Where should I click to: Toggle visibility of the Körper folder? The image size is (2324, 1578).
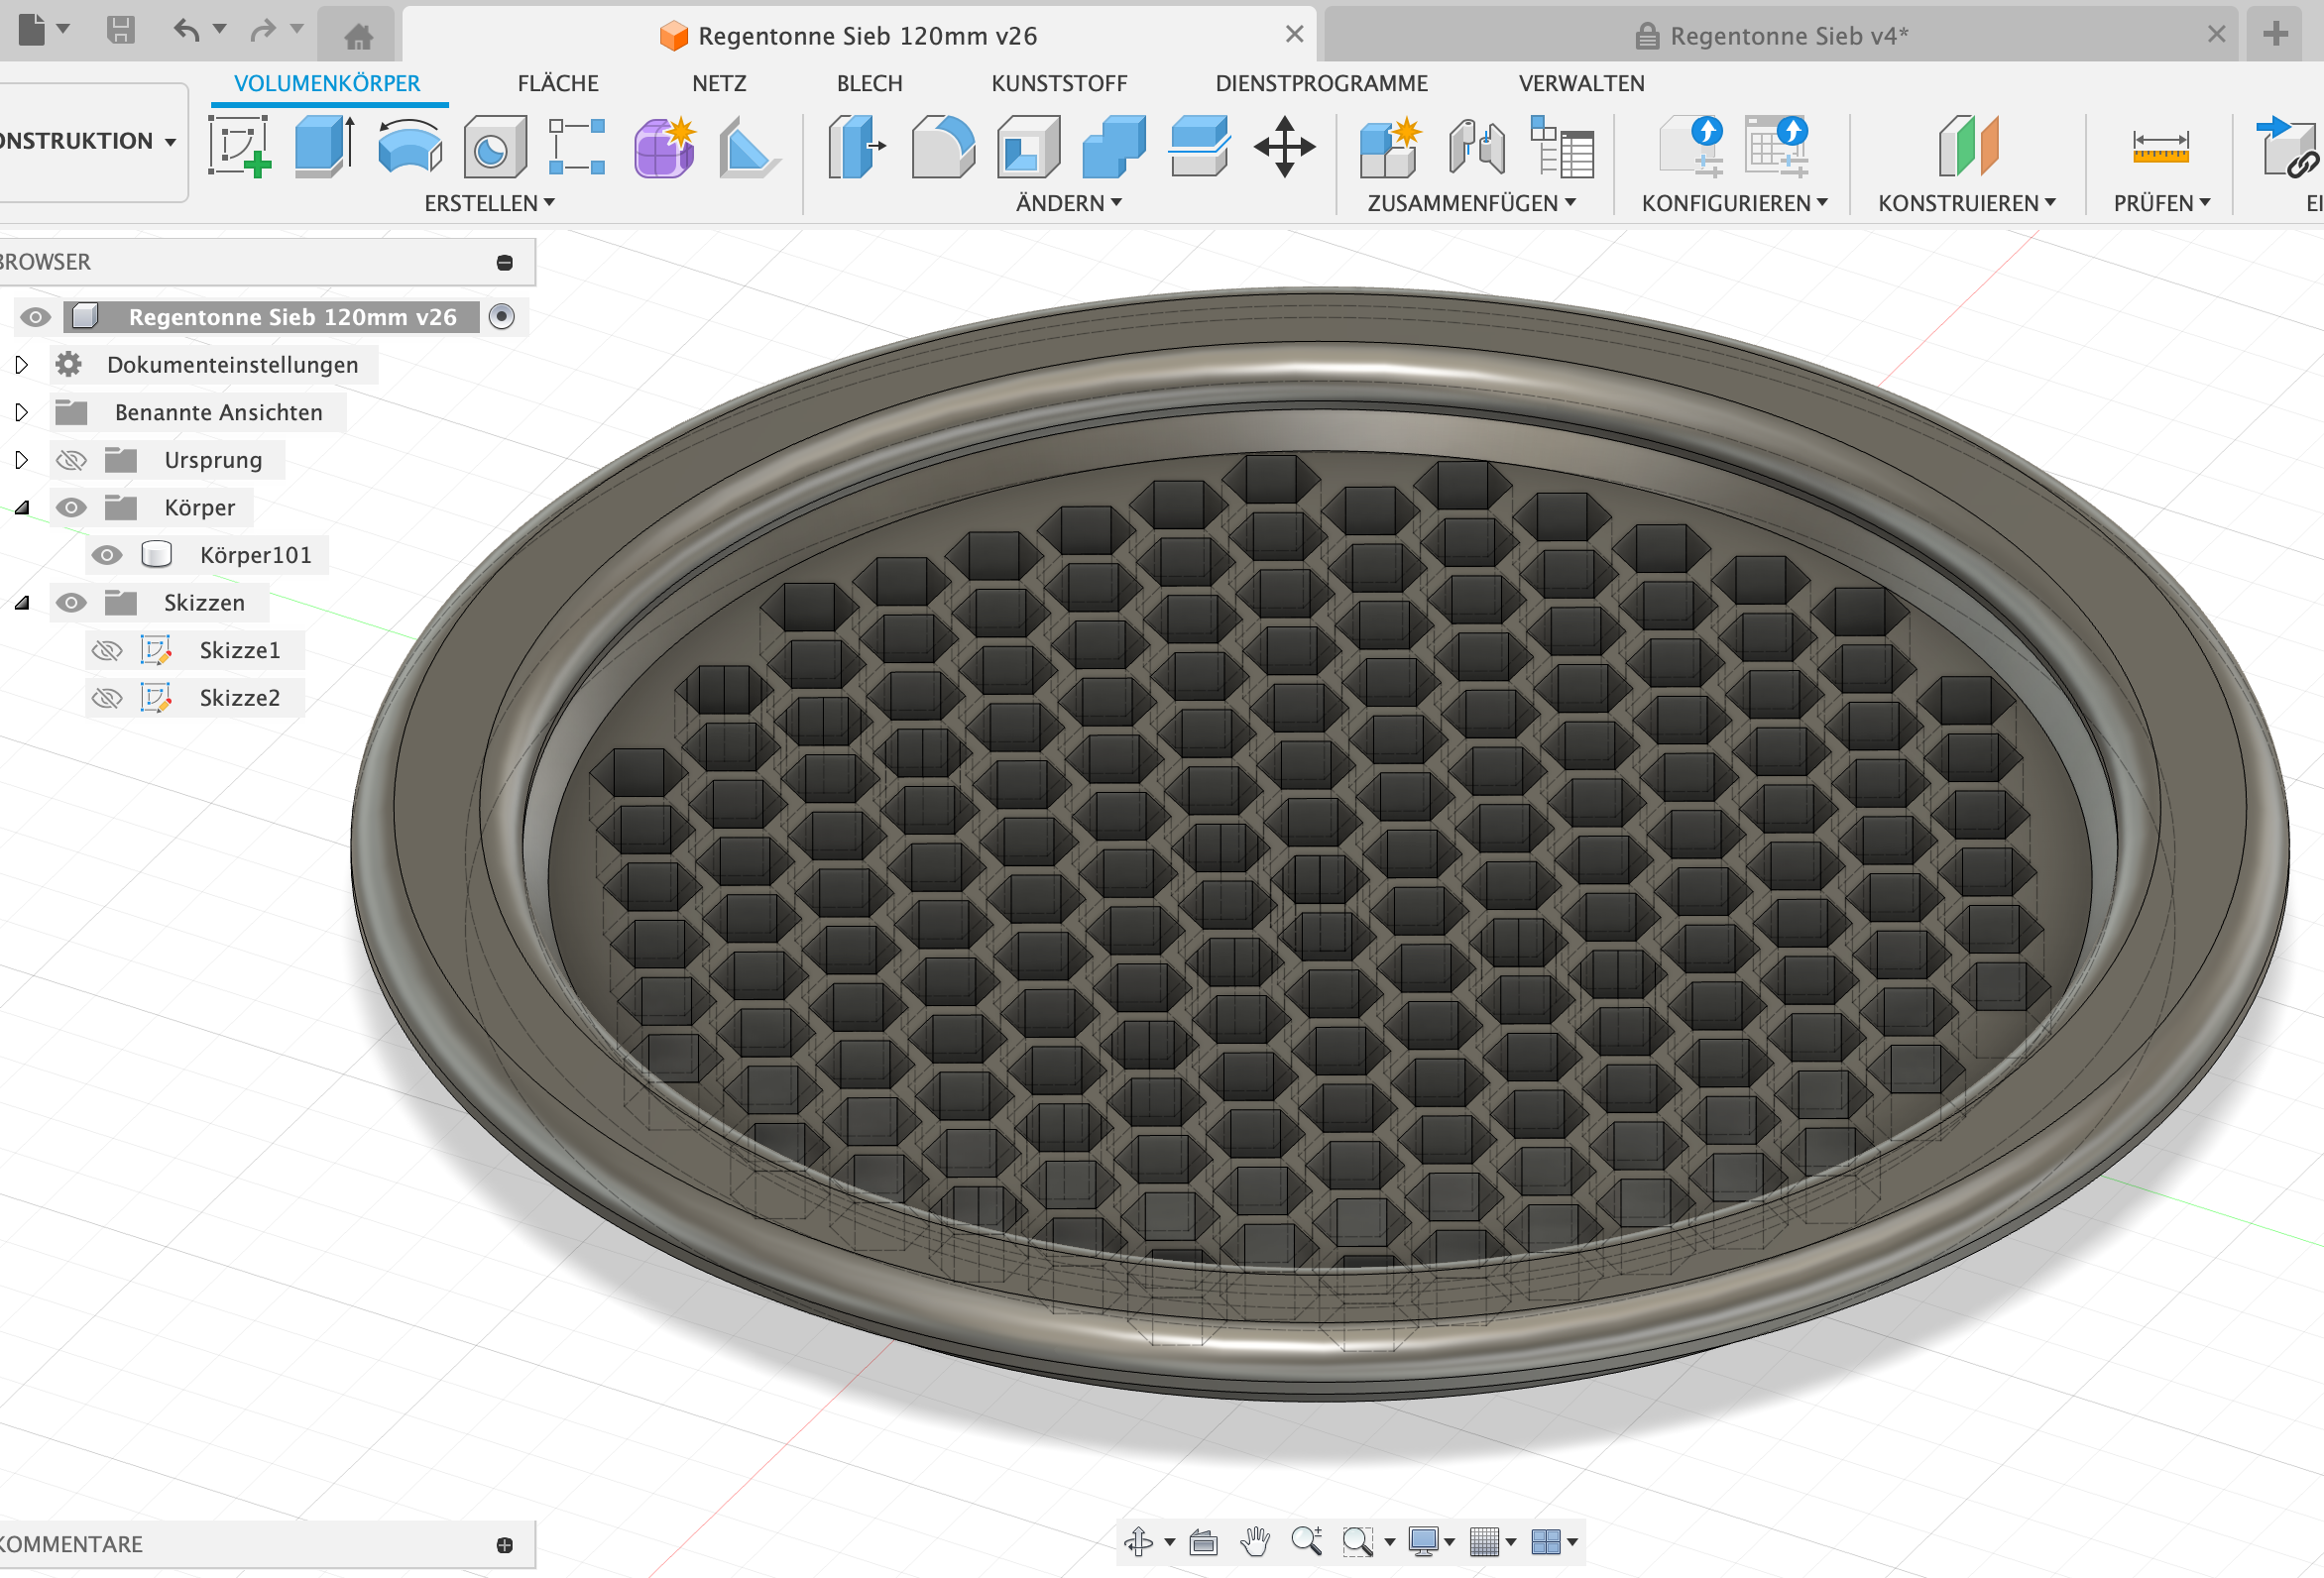click(71, 507)
